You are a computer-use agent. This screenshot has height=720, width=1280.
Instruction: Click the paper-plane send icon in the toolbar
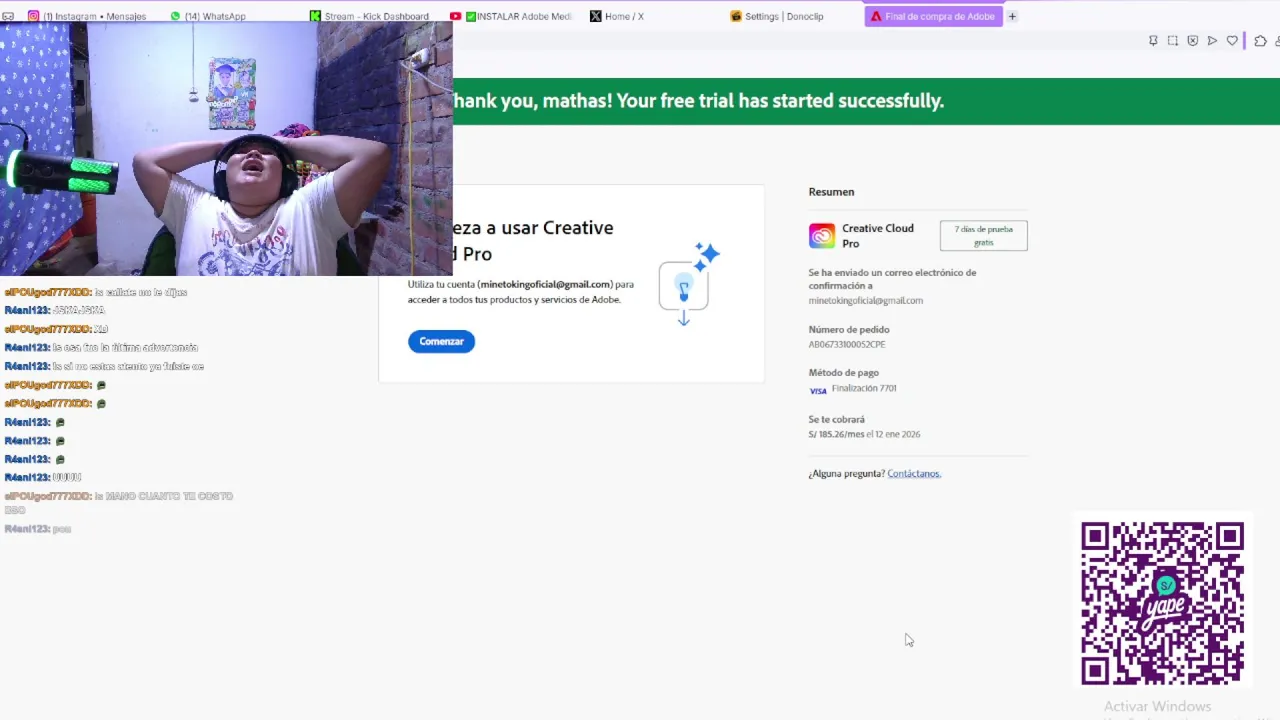[1212, 41]
